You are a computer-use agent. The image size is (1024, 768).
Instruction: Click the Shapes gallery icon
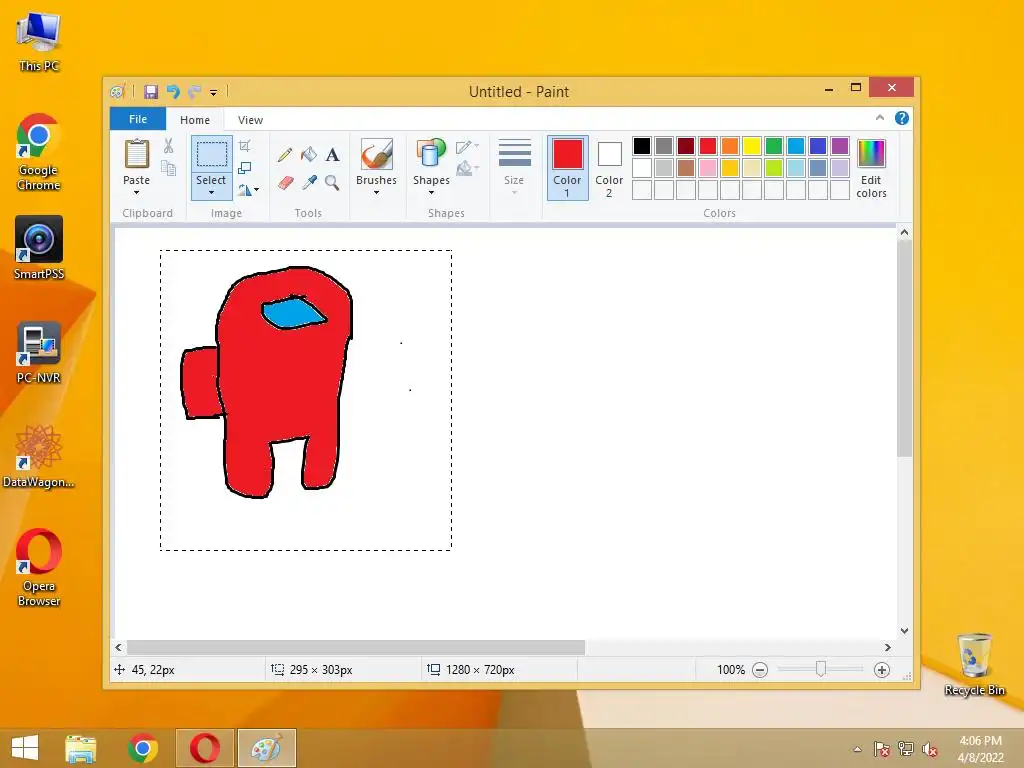pos(431,154)
